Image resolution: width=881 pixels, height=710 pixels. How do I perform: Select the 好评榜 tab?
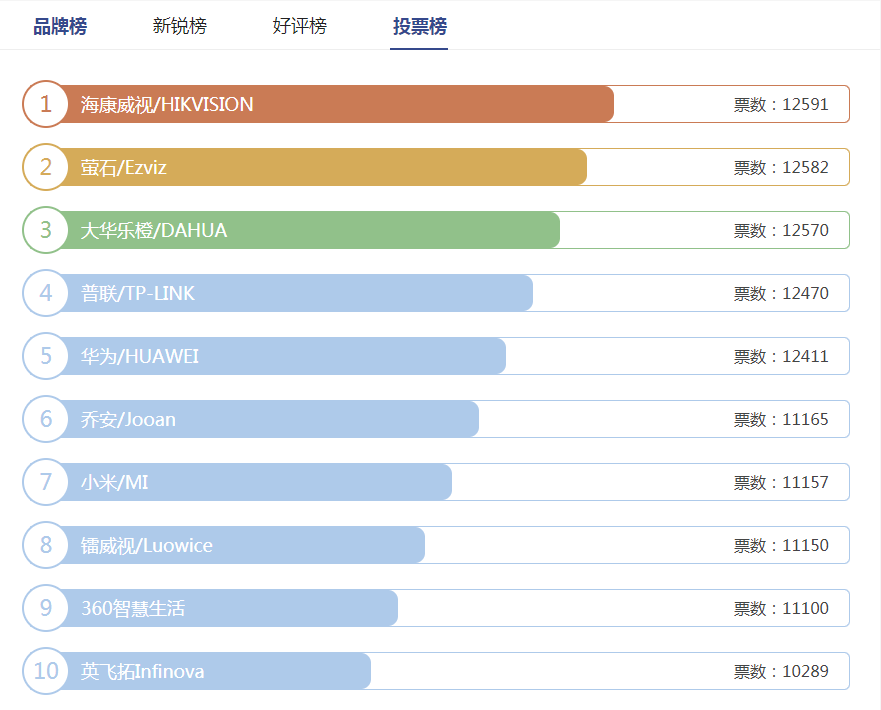pyautogui.click(x=300, y=26)
